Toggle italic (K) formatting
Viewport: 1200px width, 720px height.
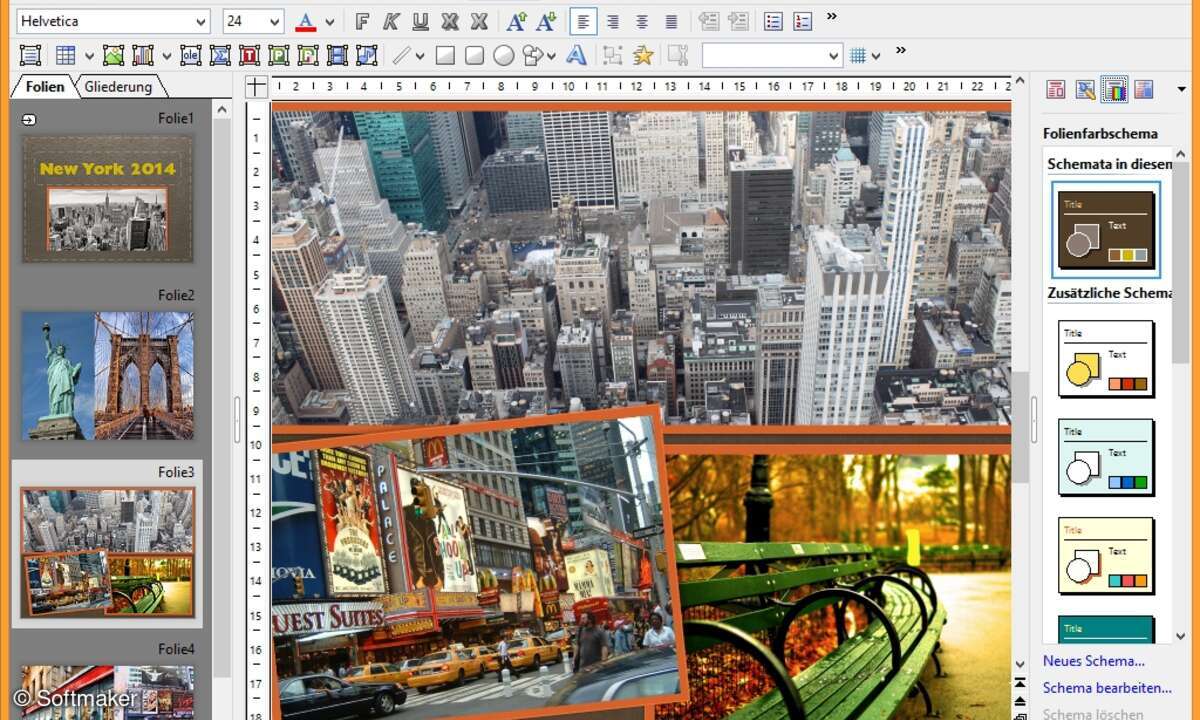click(x=392, y=21)
